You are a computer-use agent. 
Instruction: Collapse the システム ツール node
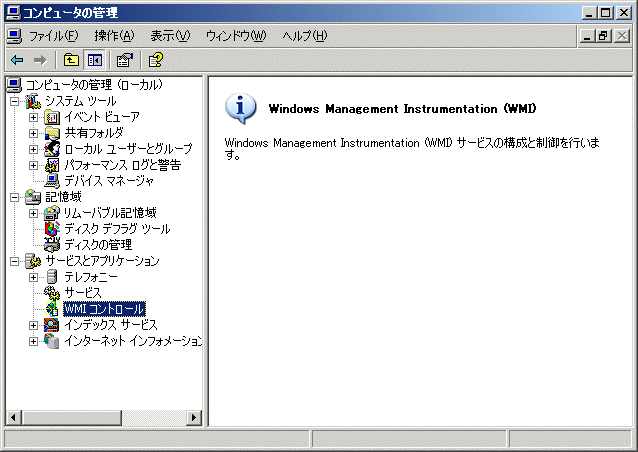[14, 101]
